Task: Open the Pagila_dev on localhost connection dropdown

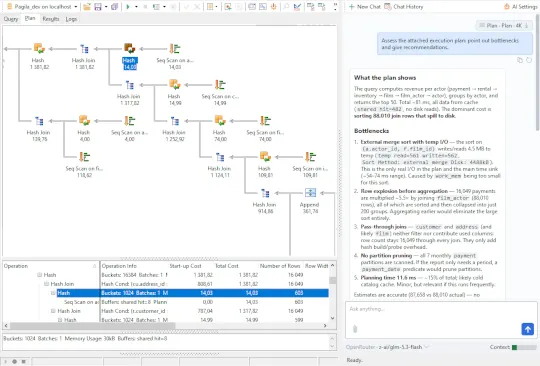Action: tap(42, 7)
